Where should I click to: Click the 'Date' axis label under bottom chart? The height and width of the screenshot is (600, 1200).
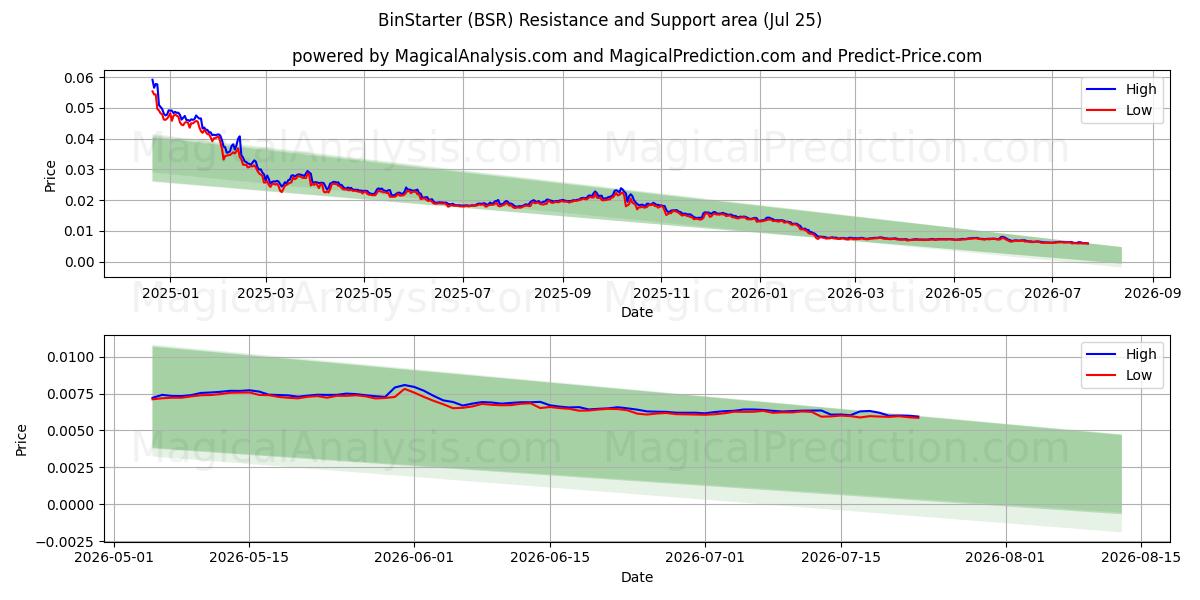[x=637, y=577]
